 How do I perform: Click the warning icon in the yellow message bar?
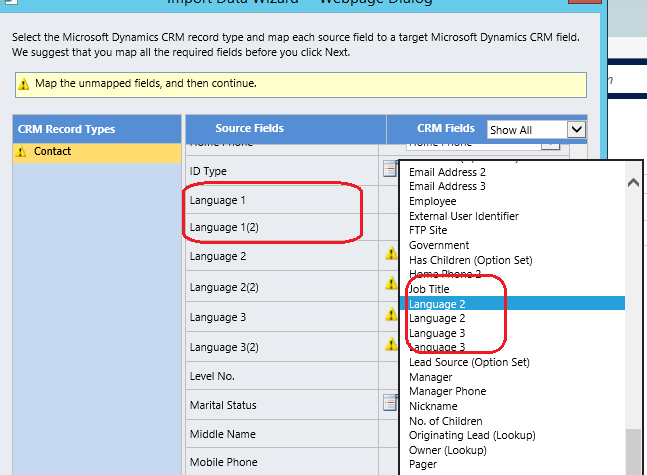point(24,84)
